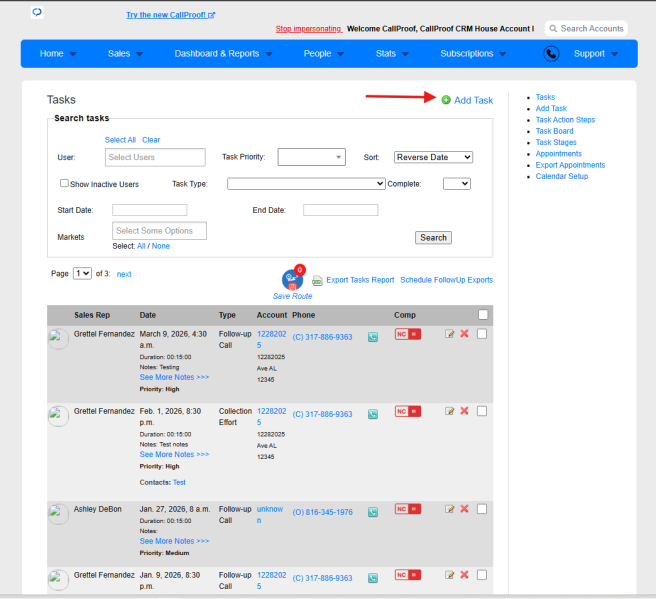Click the Add Task link beside the plus icon

click(x=474, y=100)
